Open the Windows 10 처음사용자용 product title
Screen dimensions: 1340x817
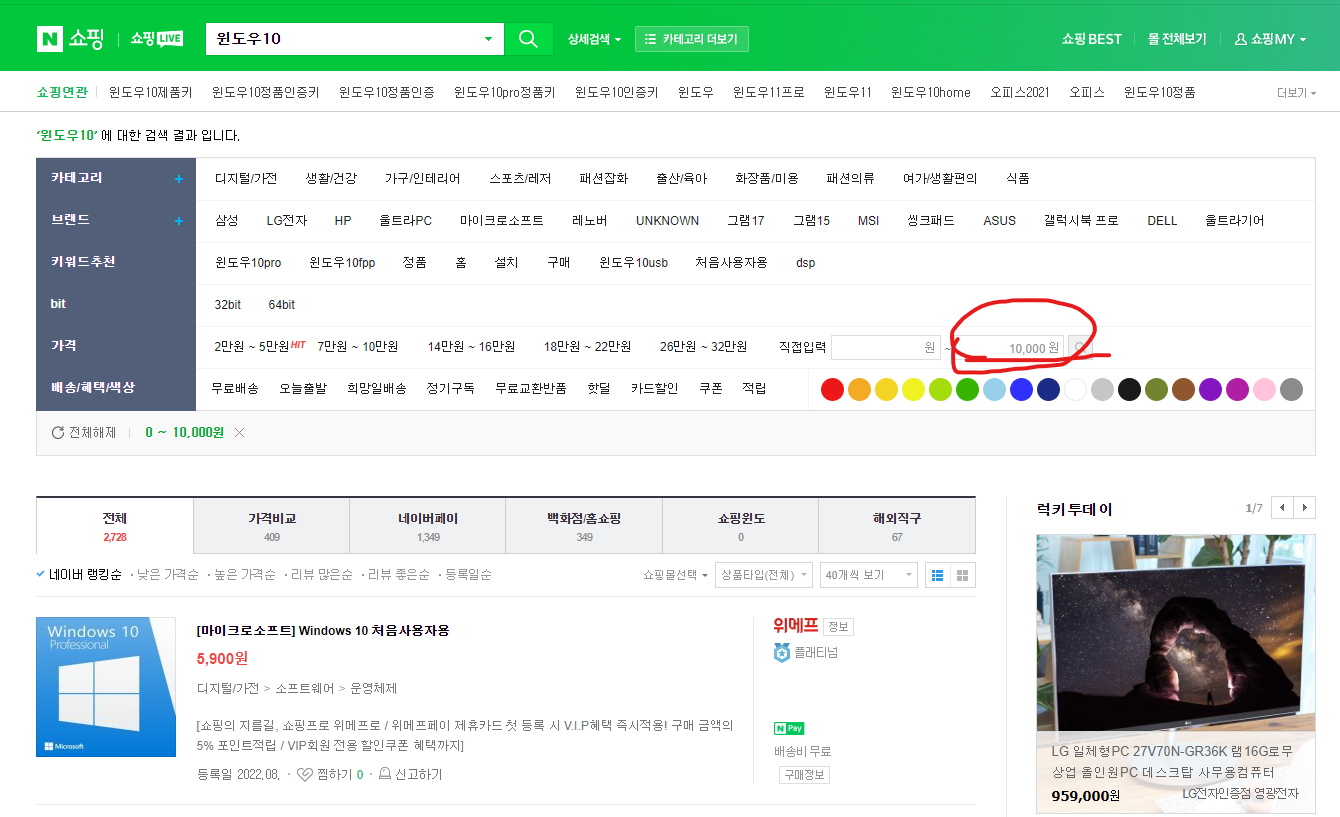[324, 631]
